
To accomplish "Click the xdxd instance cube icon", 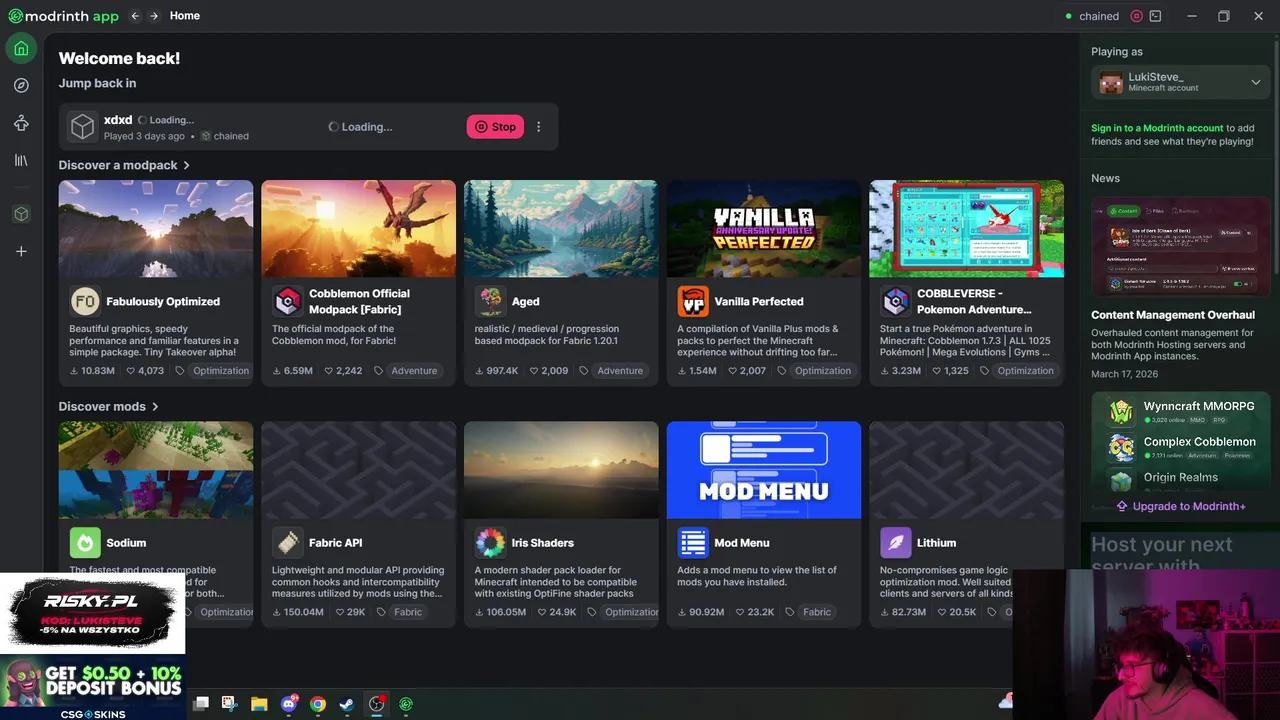I will (x=82, y=127).
